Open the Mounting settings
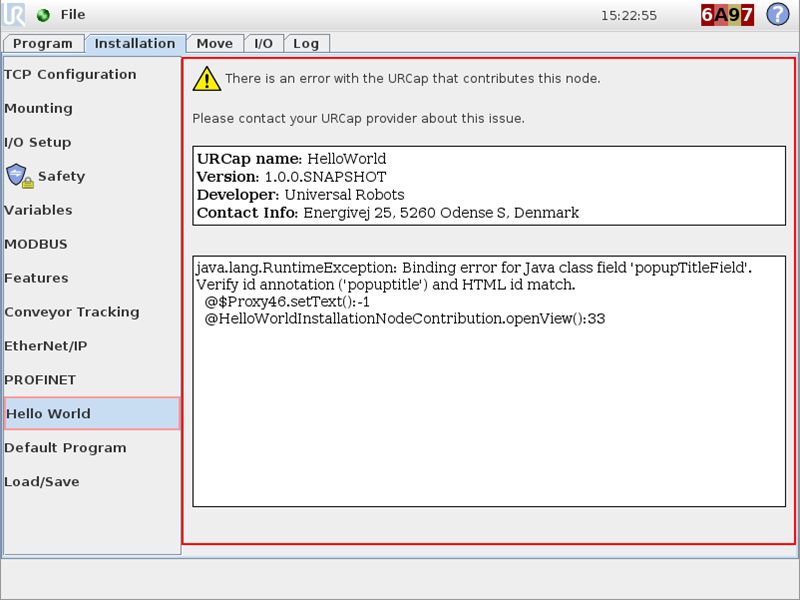 click(x=39, y=108)
